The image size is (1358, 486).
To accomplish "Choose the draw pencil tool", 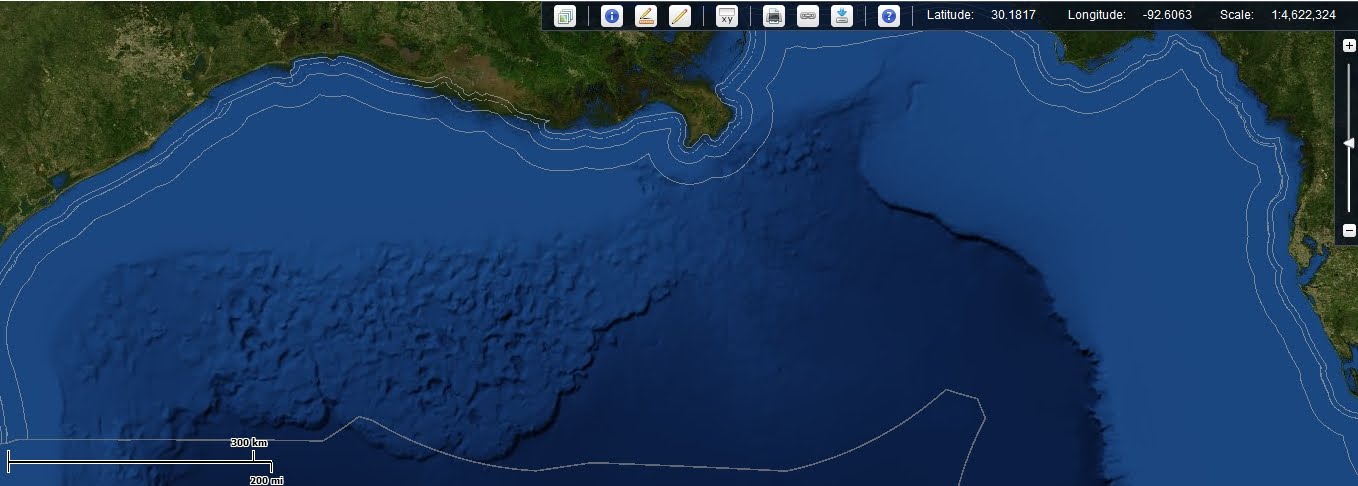I will [679, 16].
